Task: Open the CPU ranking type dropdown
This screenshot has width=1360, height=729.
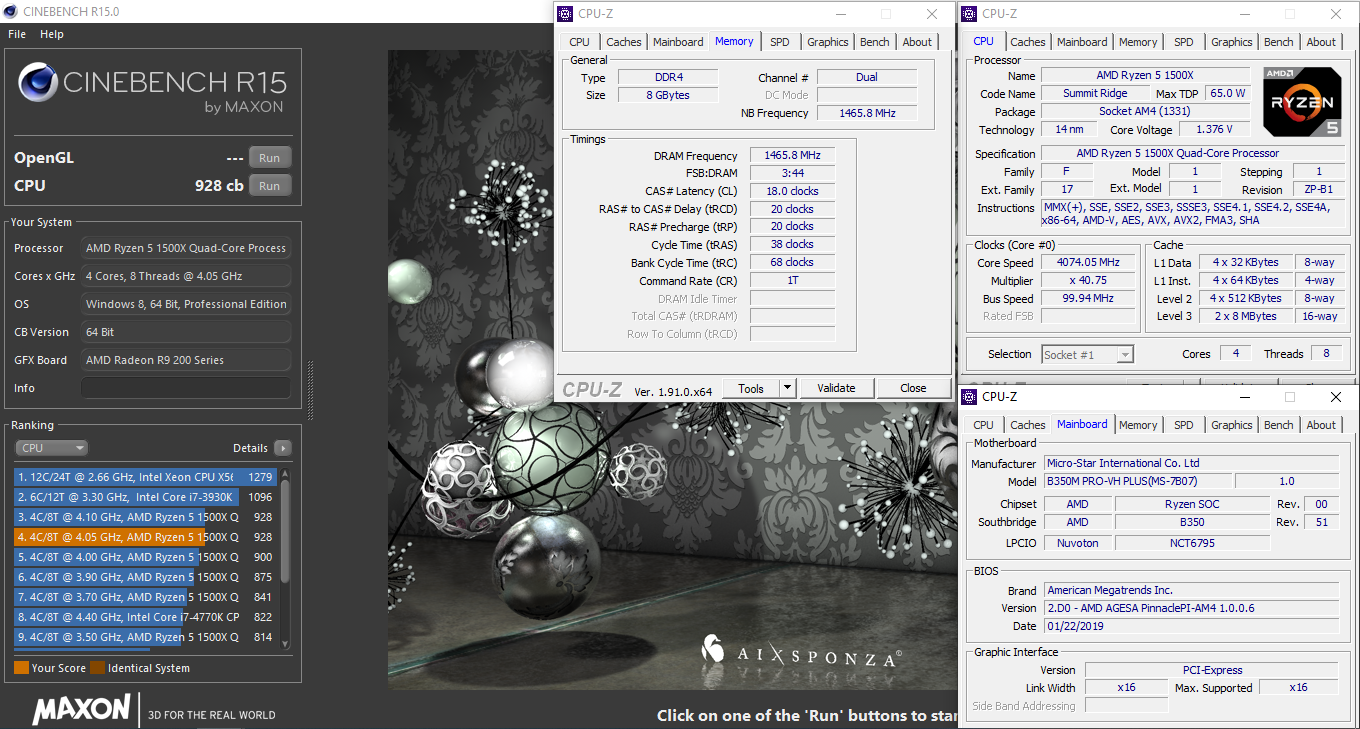Action: tap(52, 448)
